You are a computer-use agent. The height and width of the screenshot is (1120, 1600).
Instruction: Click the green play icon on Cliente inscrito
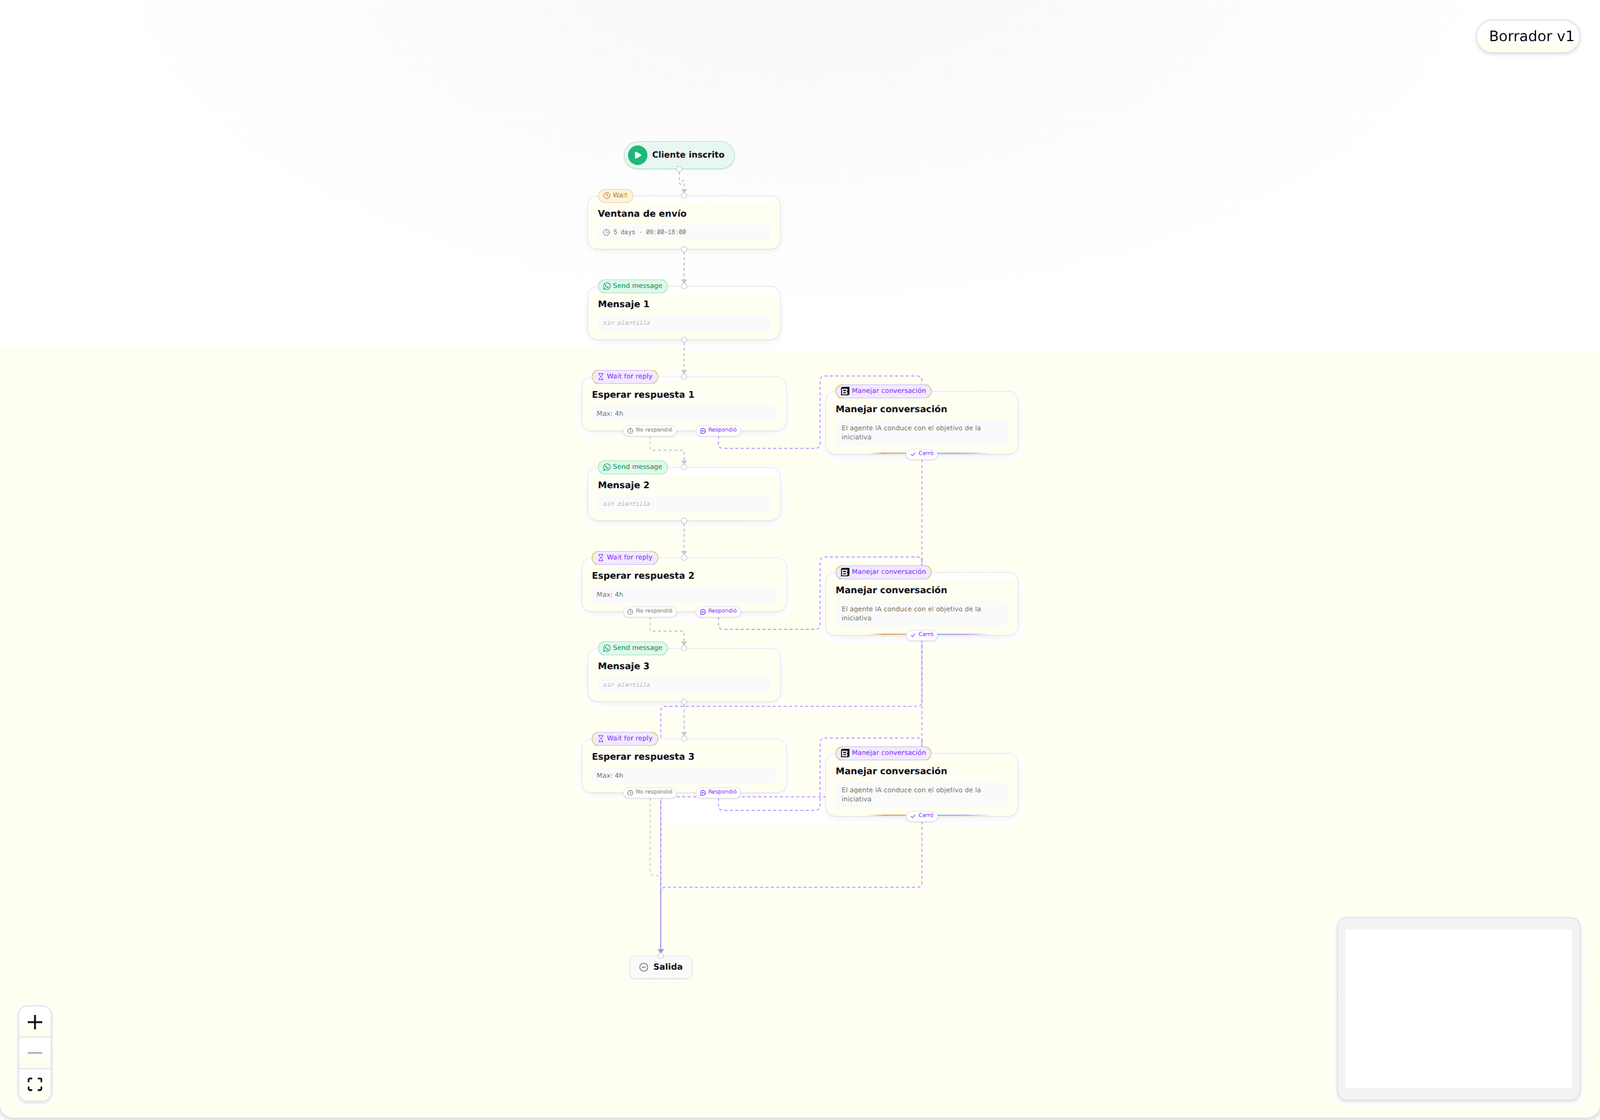(637, 155)
